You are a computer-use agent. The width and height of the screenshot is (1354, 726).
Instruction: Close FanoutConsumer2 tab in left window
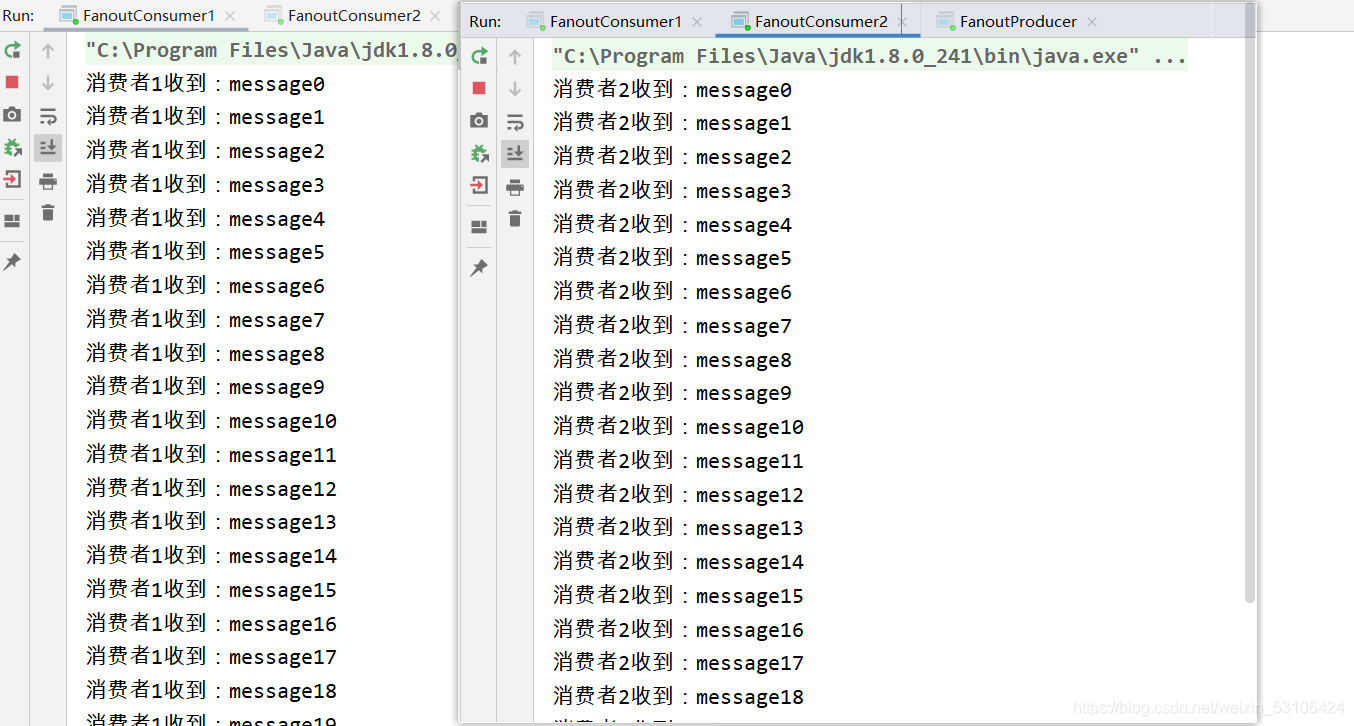click(437, 16)
